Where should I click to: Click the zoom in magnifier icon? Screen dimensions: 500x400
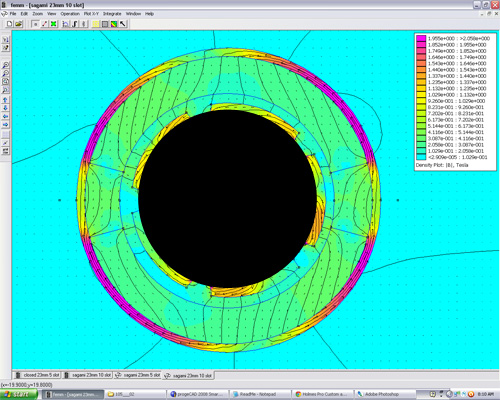tap(6, 65)
